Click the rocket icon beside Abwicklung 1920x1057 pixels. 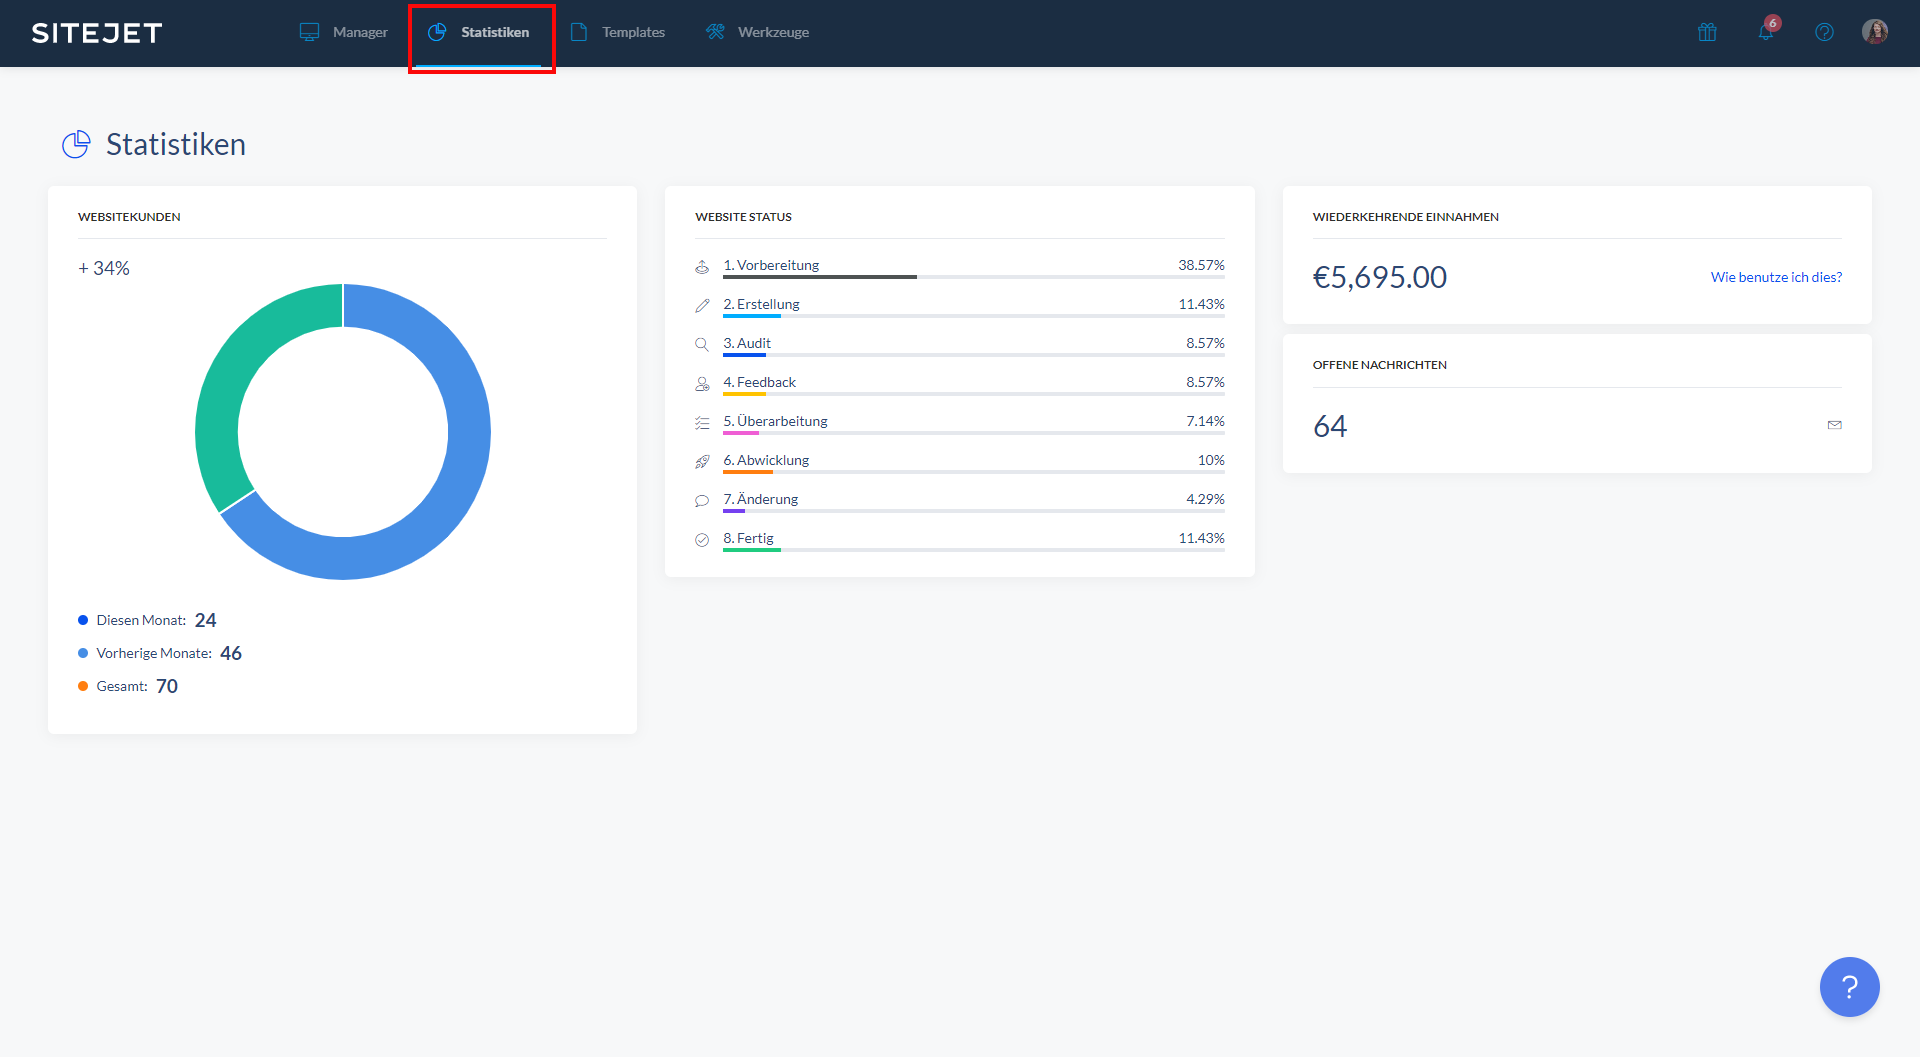702,461
